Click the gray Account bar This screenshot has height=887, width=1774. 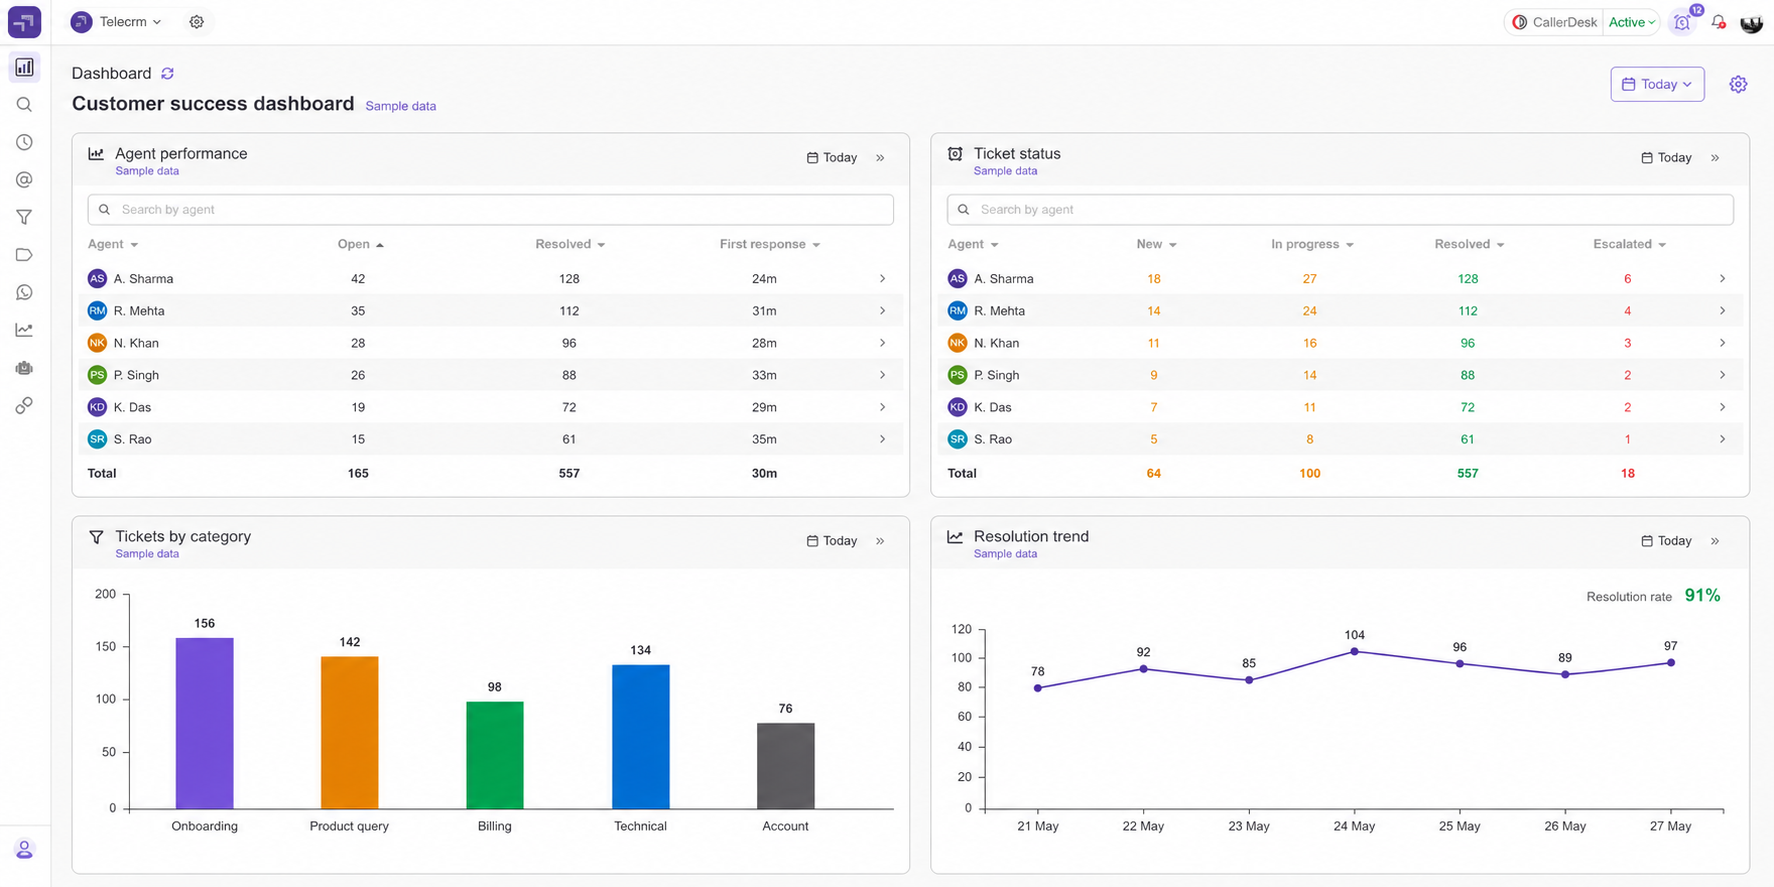(x=786, y=765)
